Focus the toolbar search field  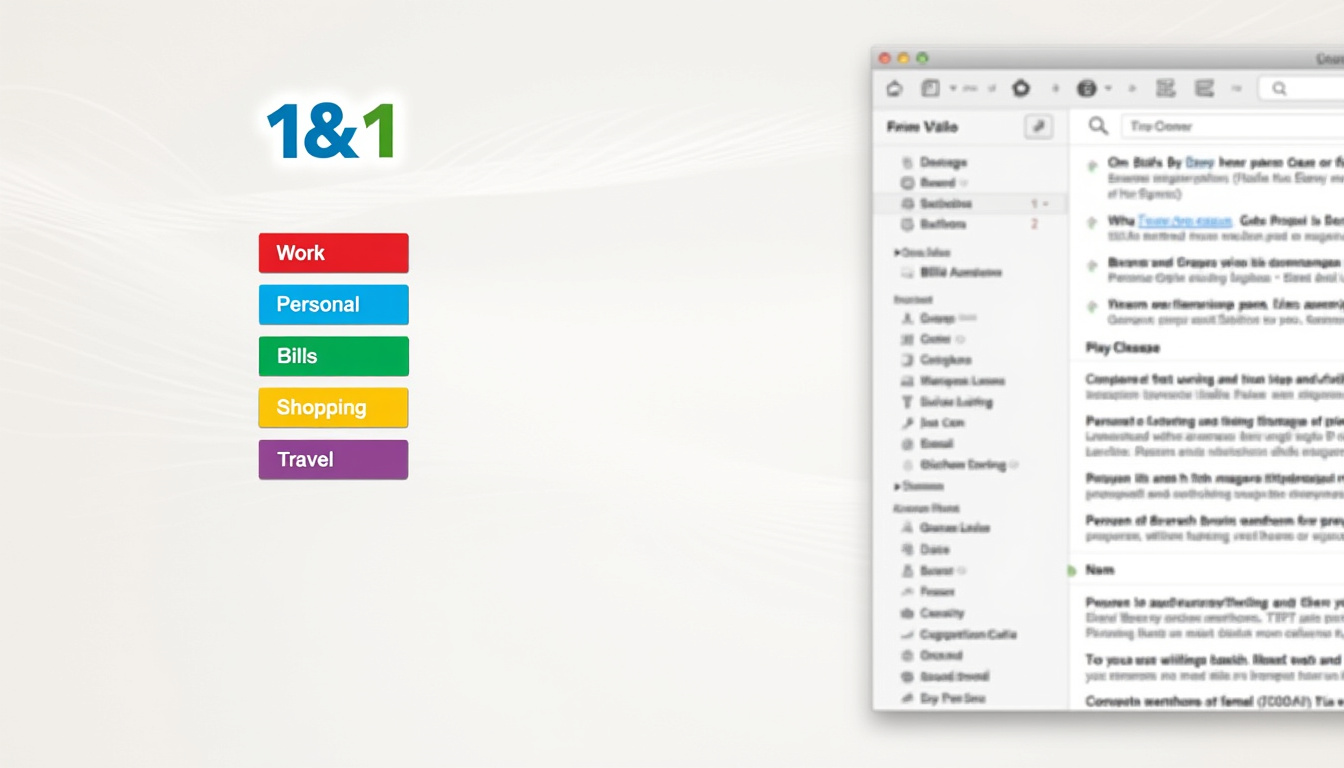(1301, 89)
